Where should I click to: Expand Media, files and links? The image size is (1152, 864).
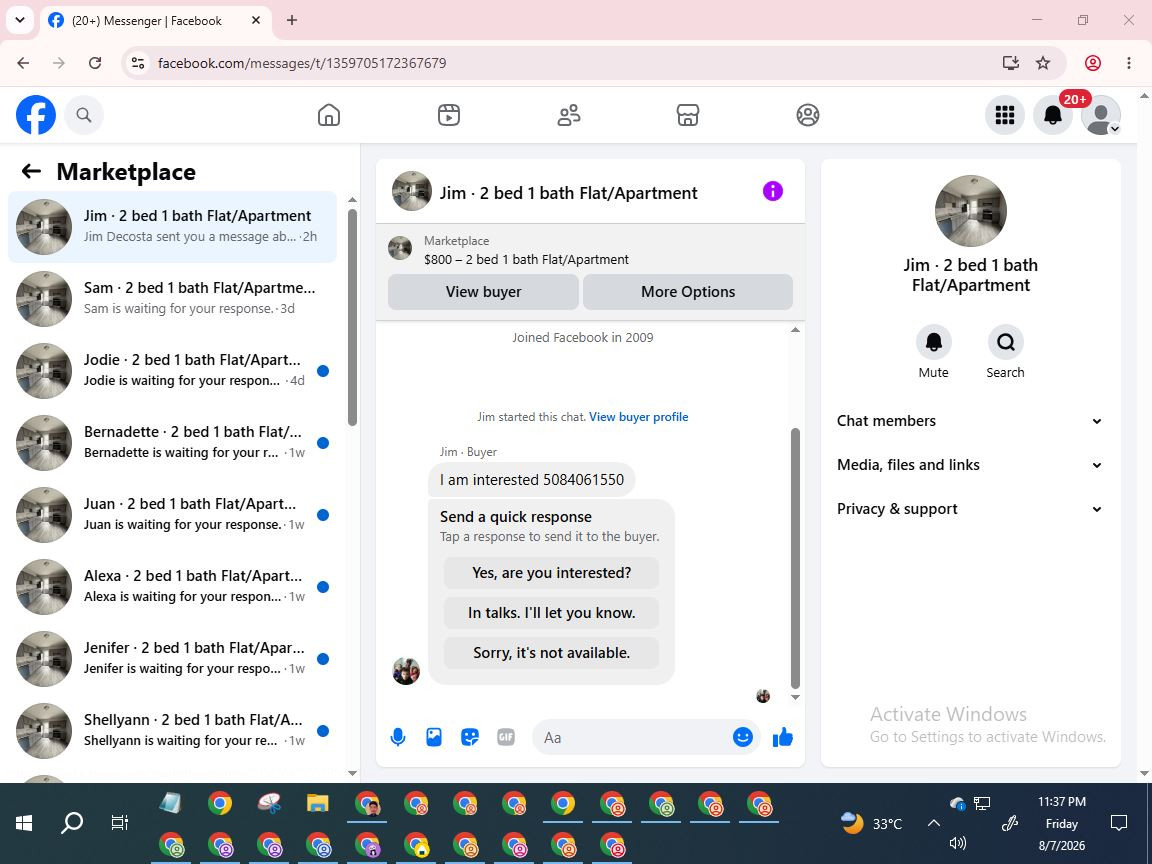[971, 465]
